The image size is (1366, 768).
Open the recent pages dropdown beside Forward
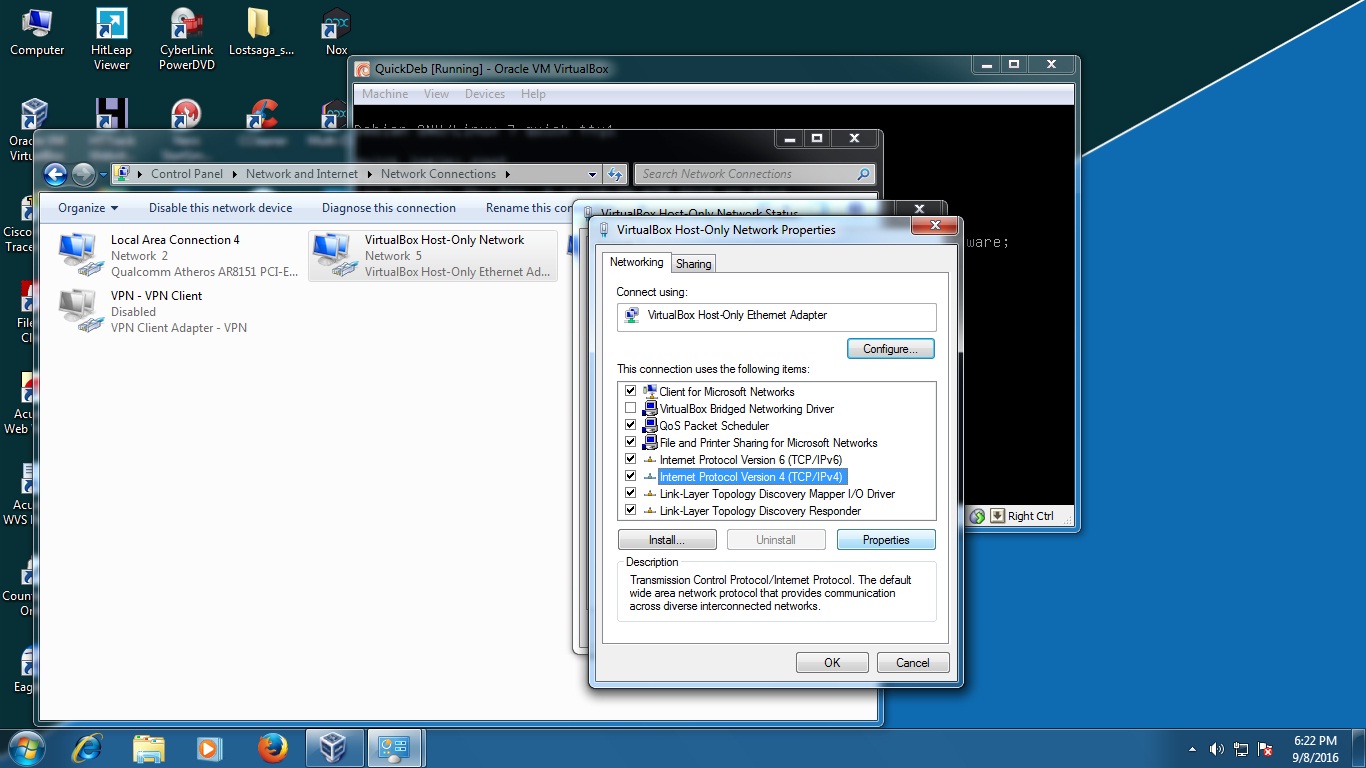tap(103, 175)
